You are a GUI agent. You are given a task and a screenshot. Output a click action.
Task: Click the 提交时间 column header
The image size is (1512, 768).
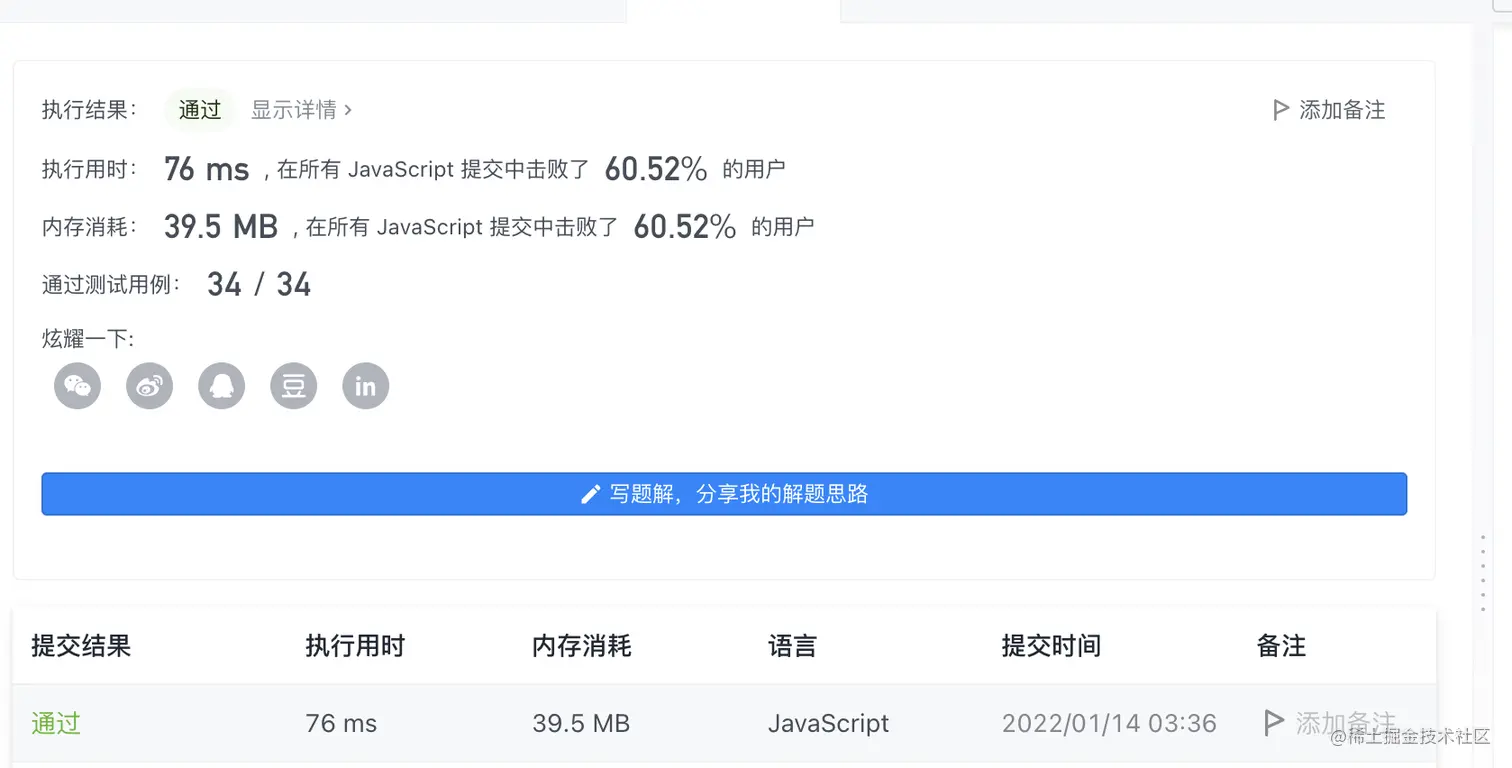1051,646
